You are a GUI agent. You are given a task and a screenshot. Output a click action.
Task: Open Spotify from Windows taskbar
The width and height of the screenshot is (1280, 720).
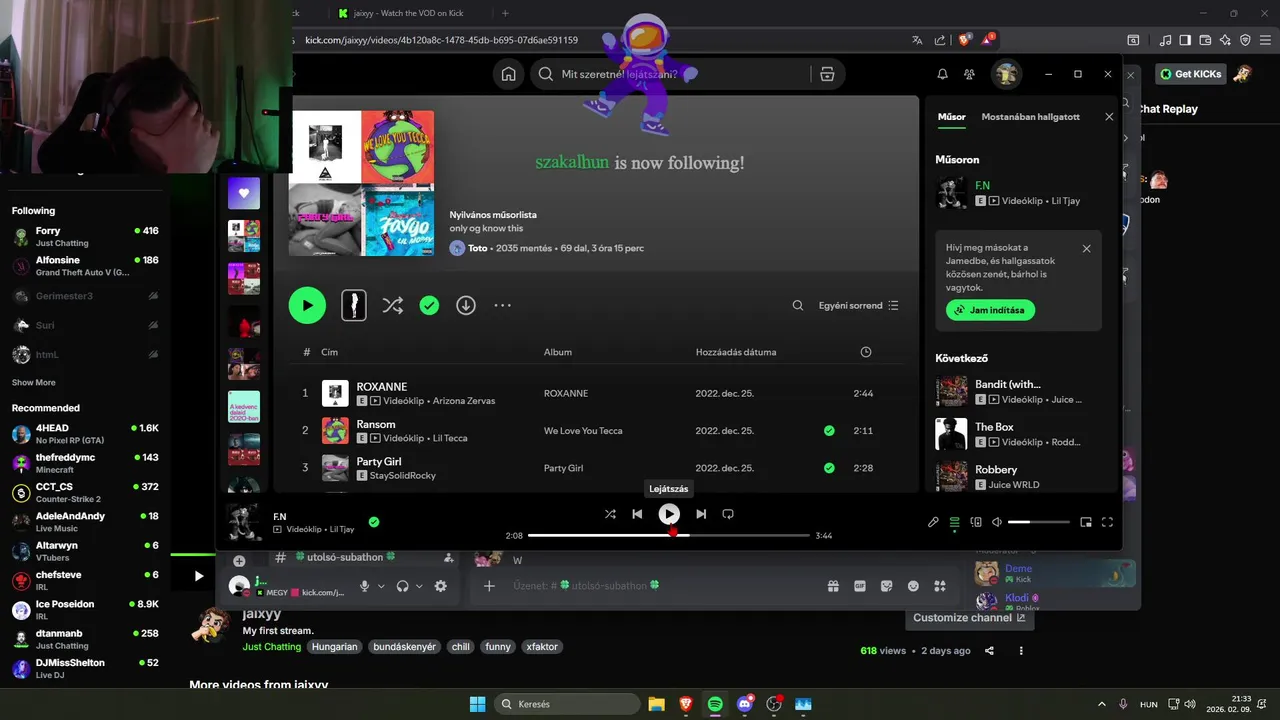[715, 704]
